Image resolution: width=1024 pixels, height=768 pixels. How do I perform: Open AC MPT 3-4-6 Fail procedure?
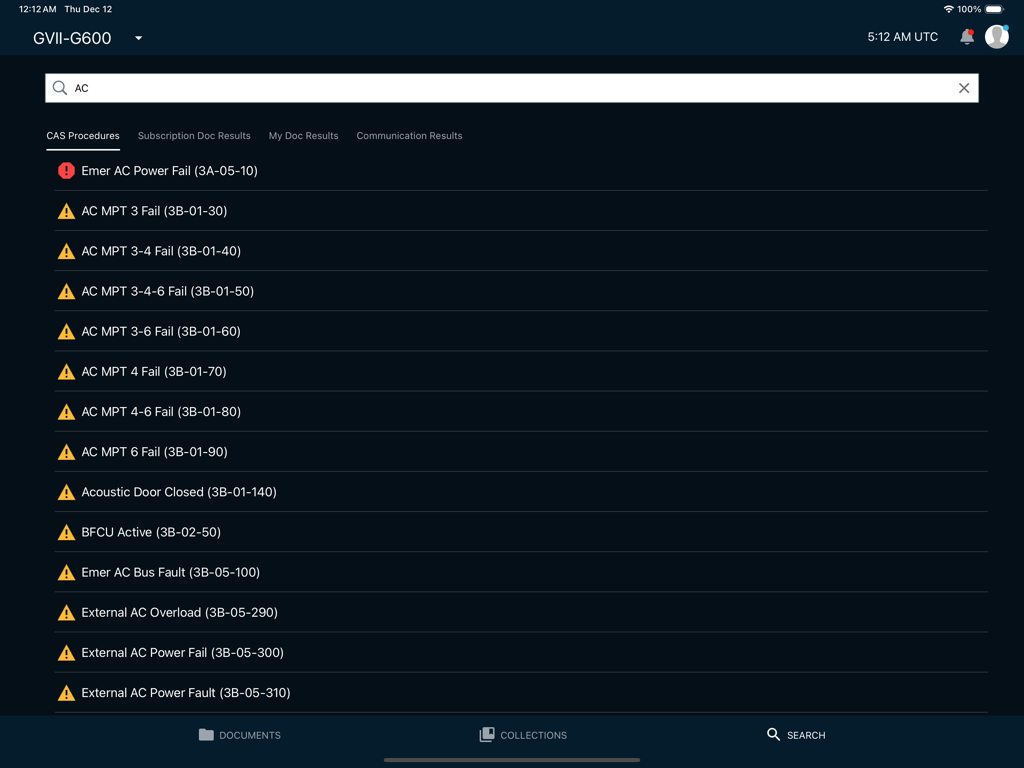click(167, 291)
